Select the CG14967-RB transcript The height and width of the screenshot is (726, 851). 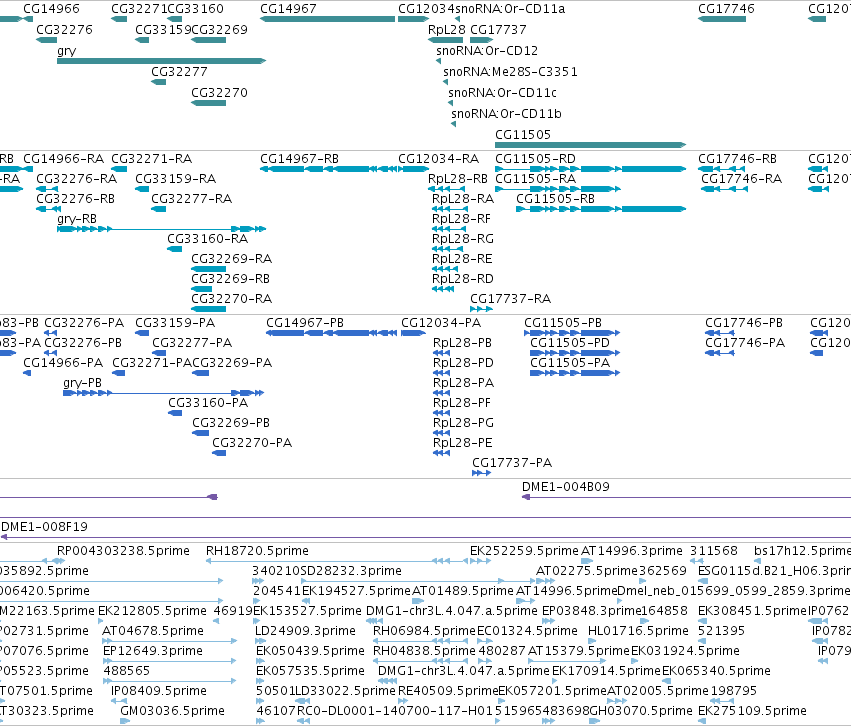(x=328, y=169)
